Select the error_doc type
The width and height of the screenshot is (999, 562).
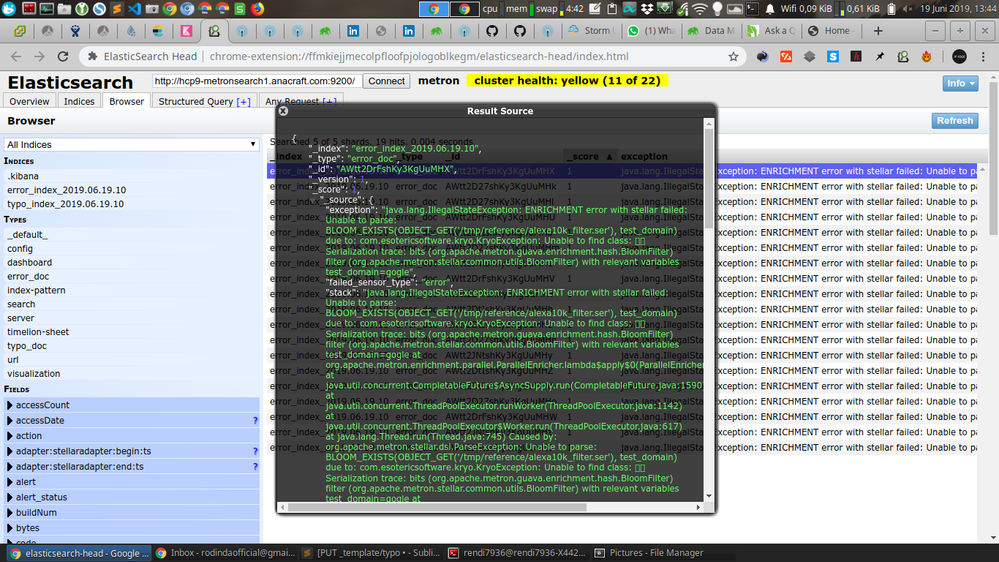tap(28, 277)
